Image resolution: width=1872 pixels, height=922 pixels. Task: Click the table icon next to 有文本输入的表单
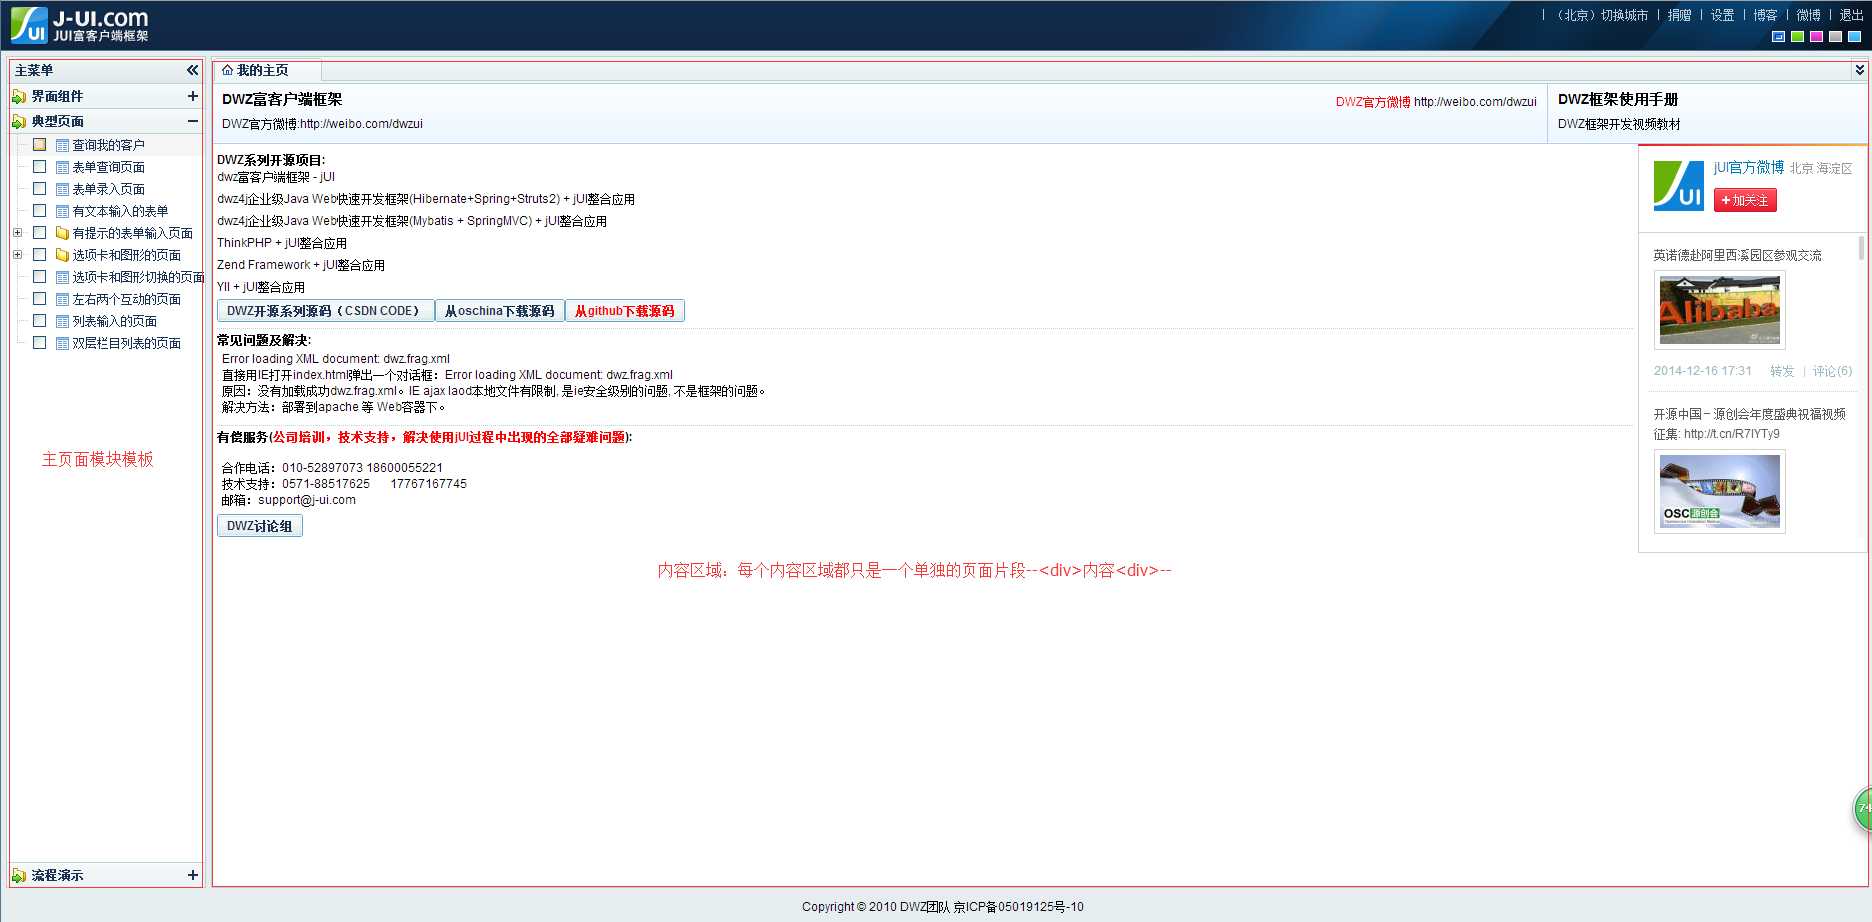[x=62, y=212]
